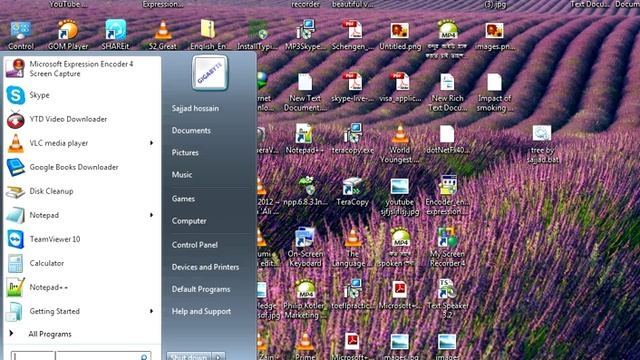This screenshot has width=640, height=360.
Task: Open Music library
Action: click(182, 175)
